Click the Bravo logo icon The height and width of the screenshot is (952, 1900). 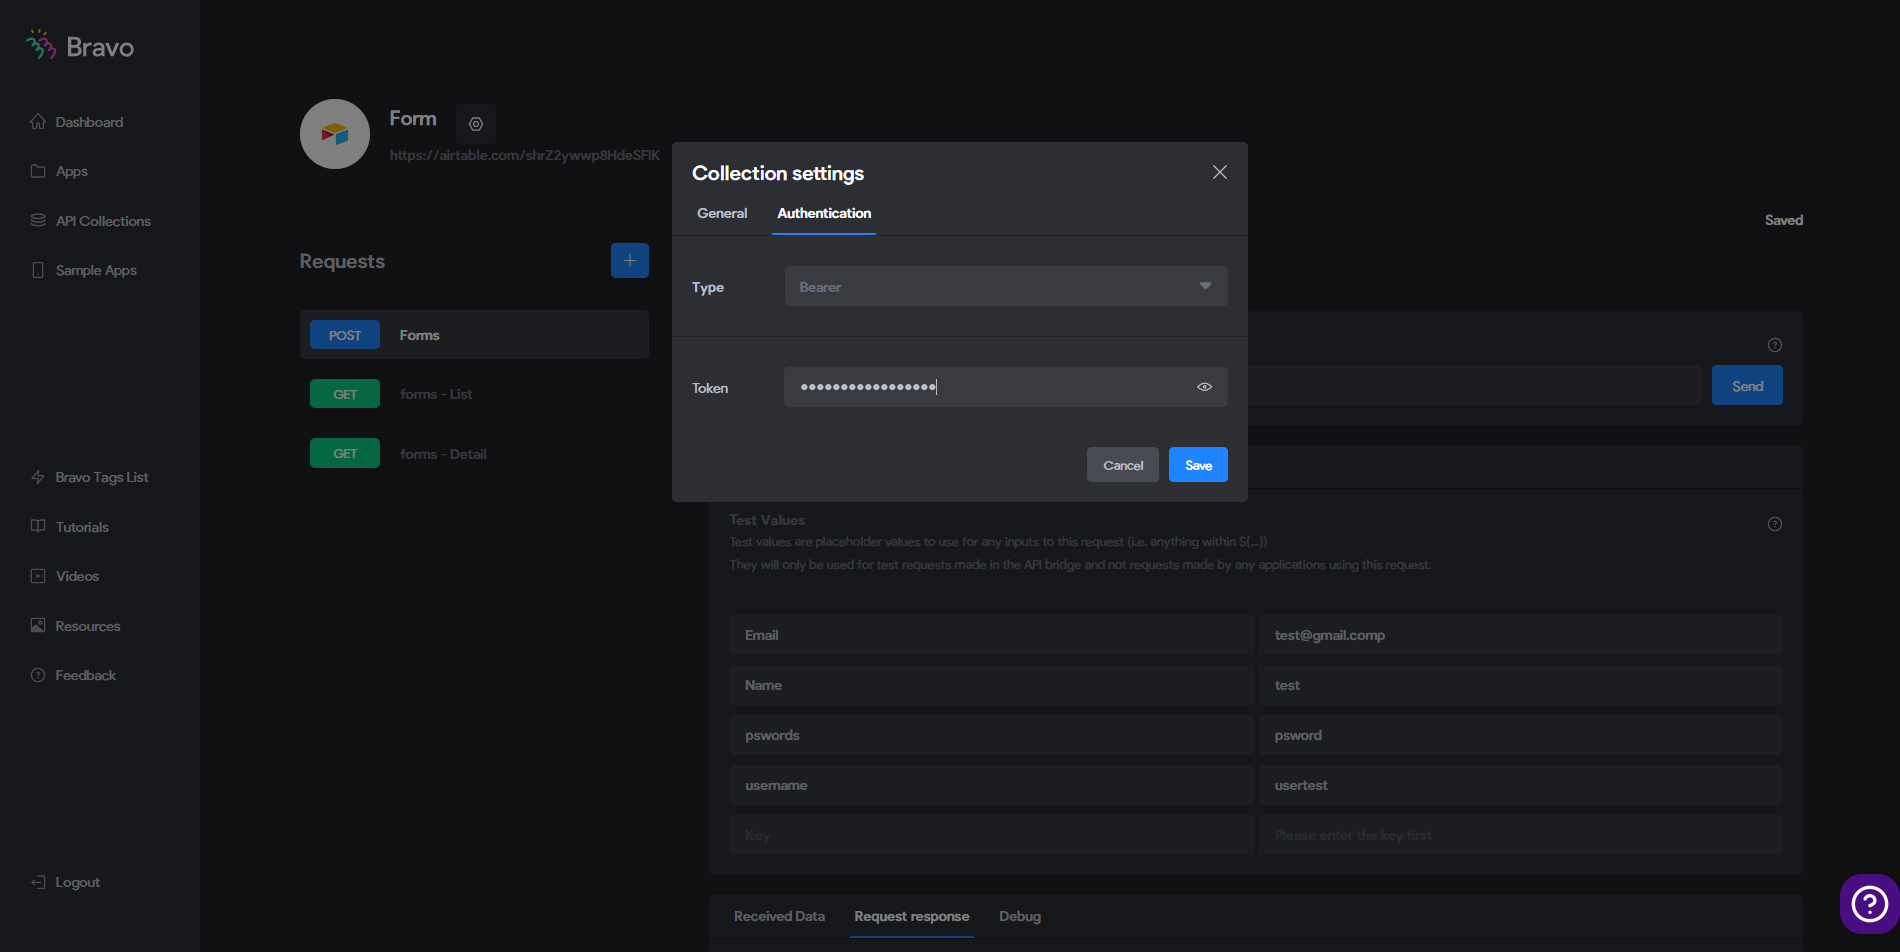pos(41,45)
